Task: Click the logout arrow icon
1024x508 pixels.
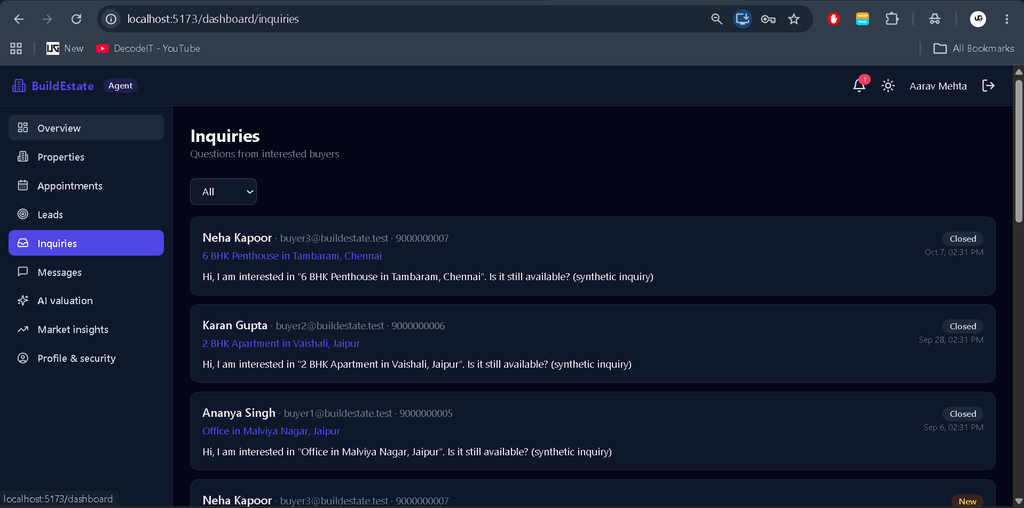Action: pyautogui.click(x=989, y=86)
